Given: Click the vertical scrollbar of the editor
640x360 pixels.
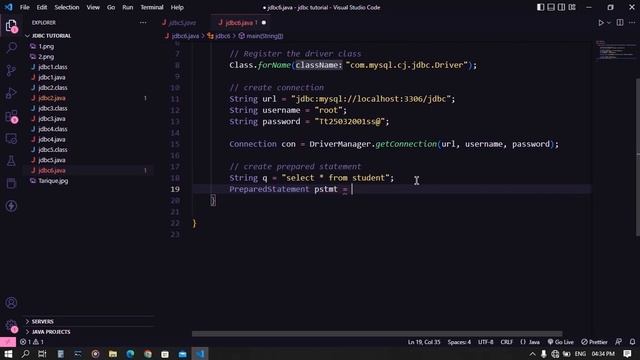Looking at the screenshot, I should 638,156.
